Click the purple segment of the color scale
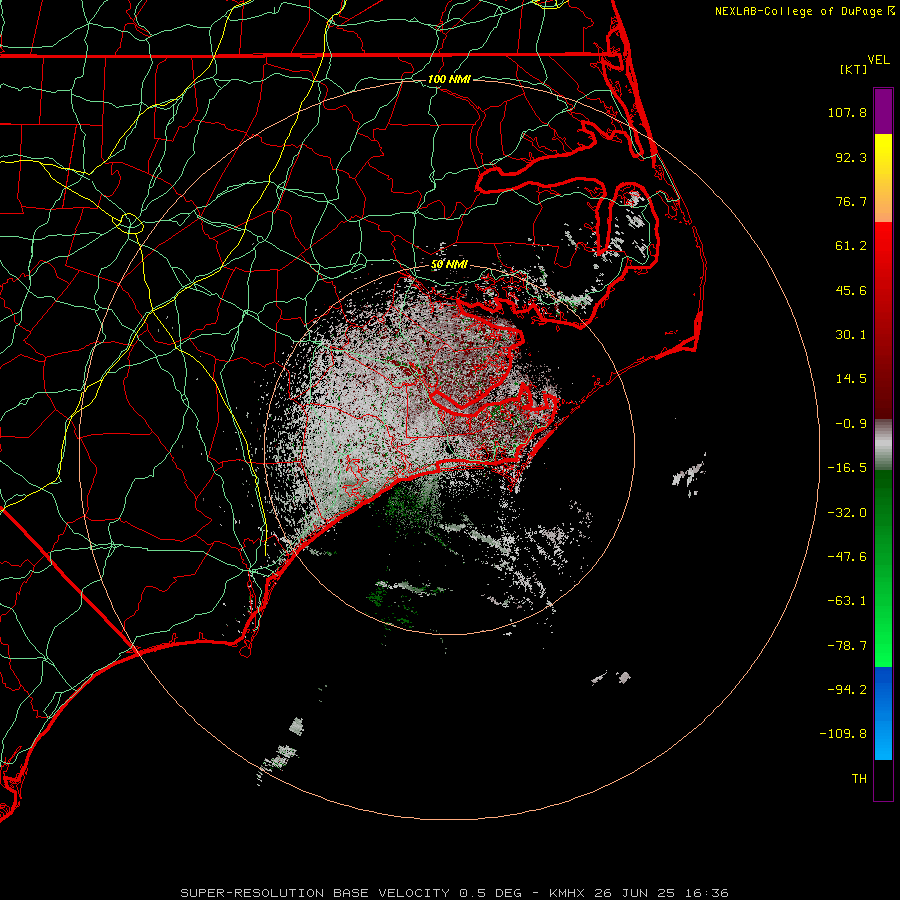The height and width of the screenshot is (900, 900). [x=883, y=112]
